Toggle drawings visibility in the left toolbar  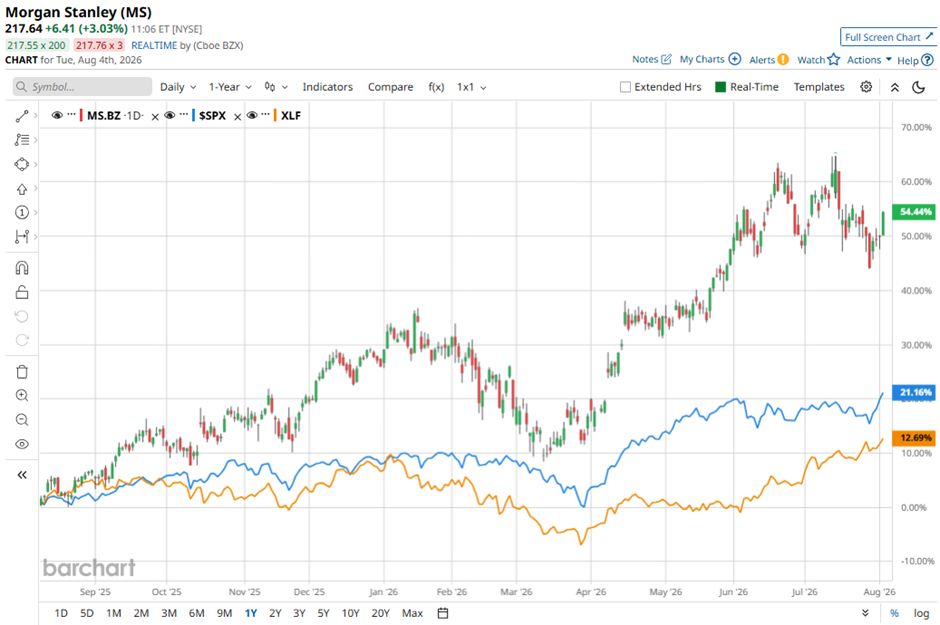22,444
